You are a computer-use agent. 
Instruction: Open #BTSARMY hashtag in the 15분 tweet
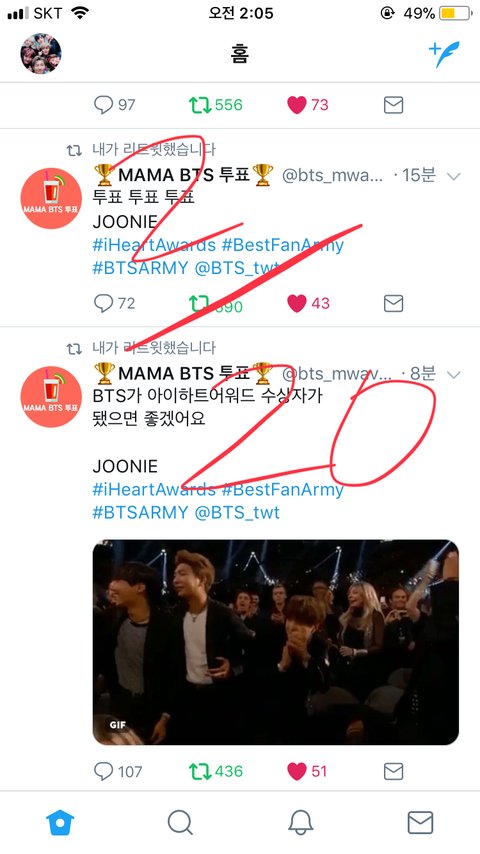[140, 268]
